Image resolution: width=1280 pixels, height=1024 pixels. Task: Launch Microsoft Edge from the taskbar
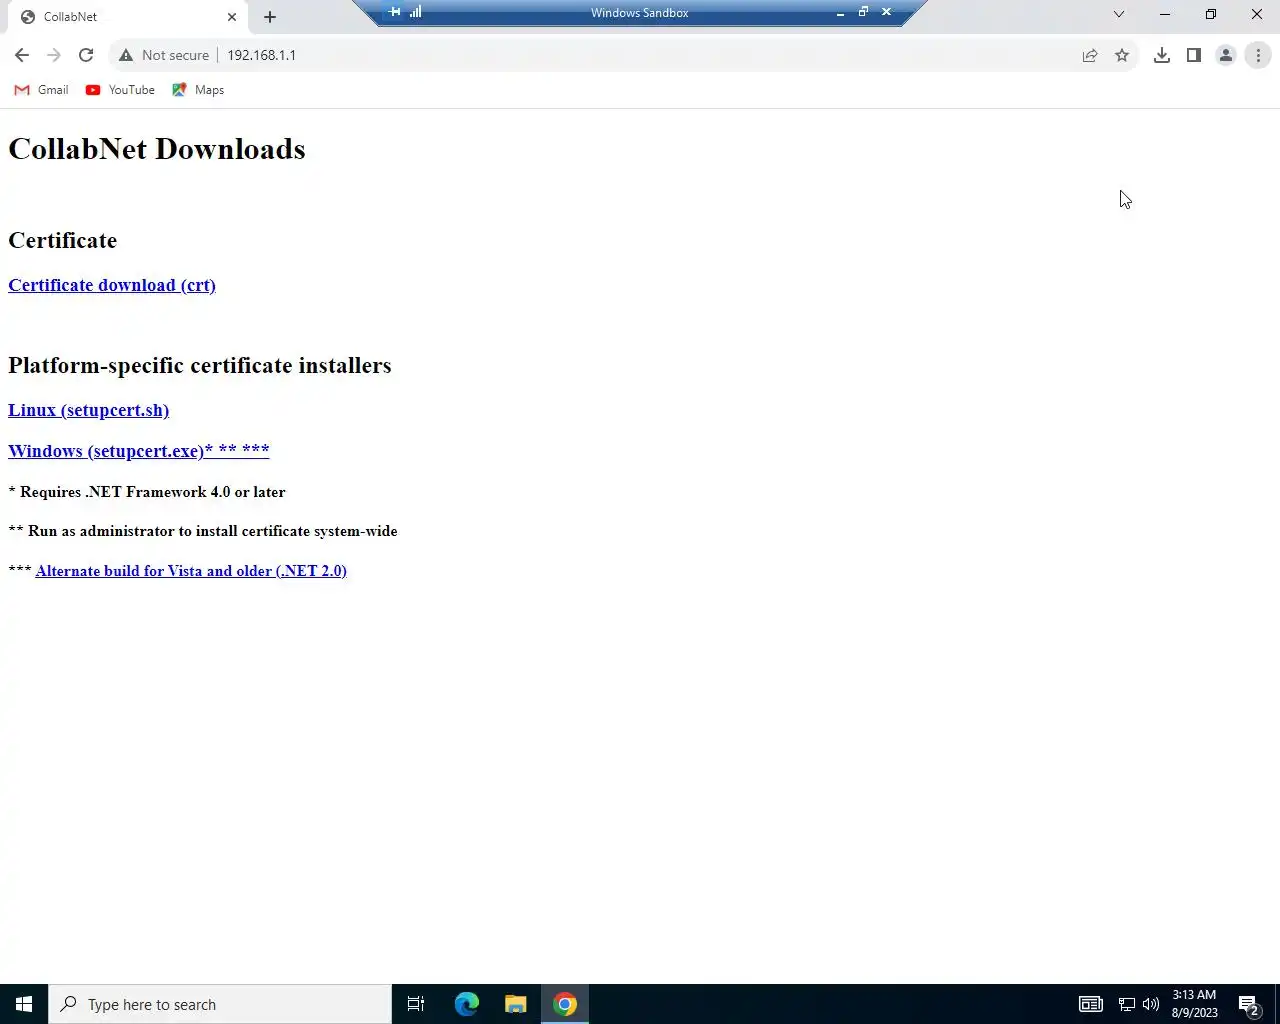[x=467, y=1004]
